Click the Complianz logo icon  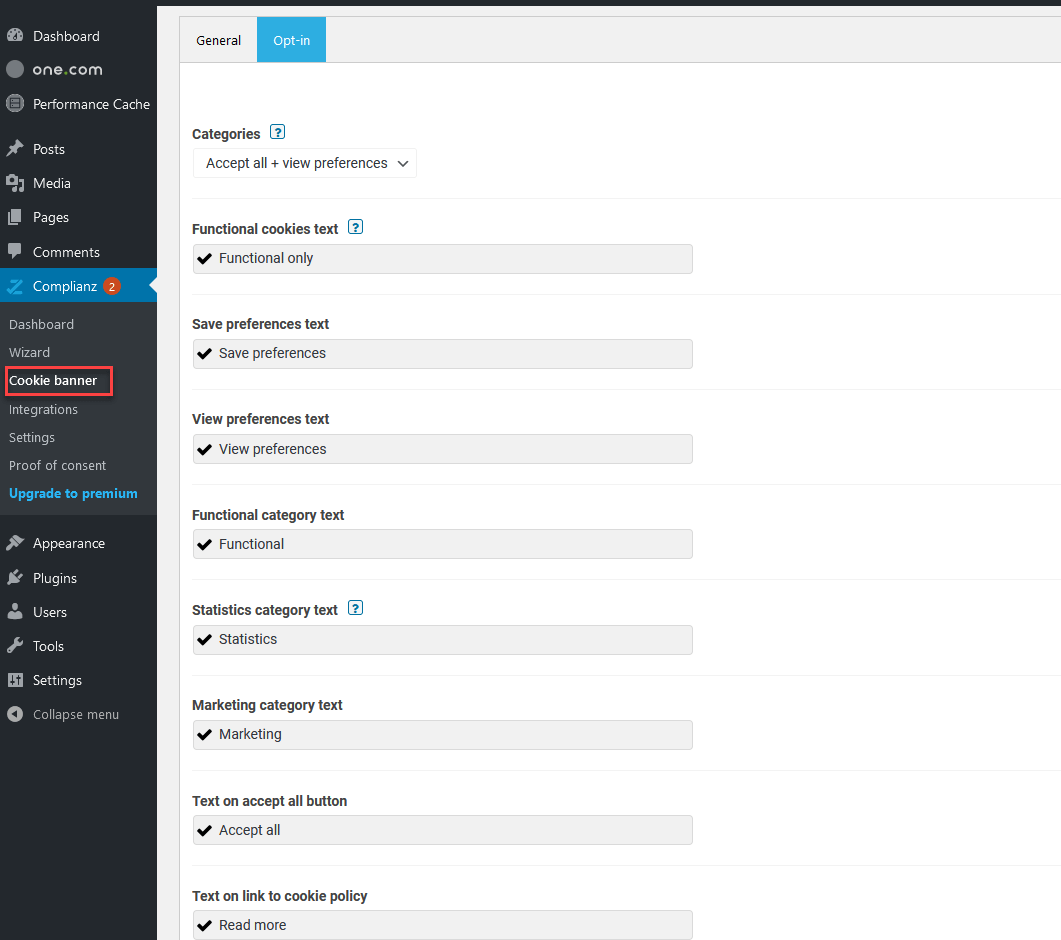click(15, 286)
